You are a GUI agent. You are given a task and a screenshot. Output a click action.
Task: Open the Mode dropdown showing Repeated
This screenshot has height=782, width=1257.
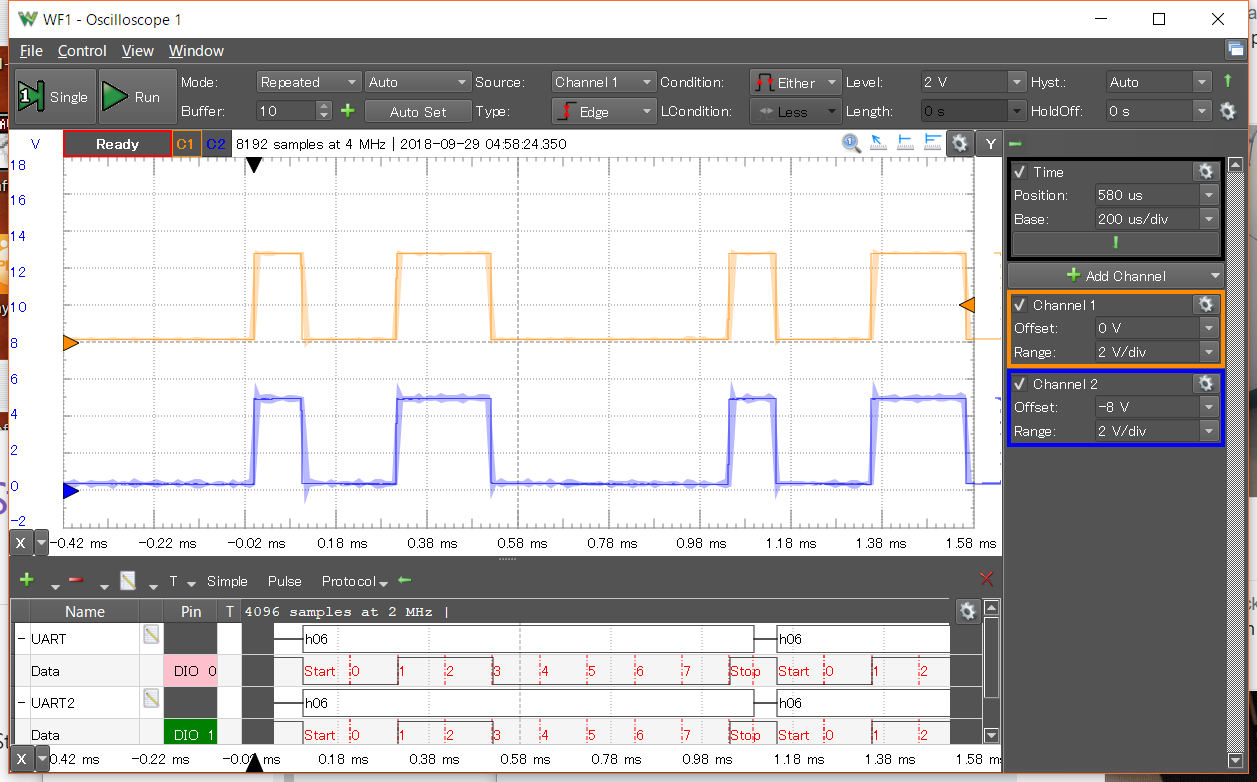coord(308,82)
